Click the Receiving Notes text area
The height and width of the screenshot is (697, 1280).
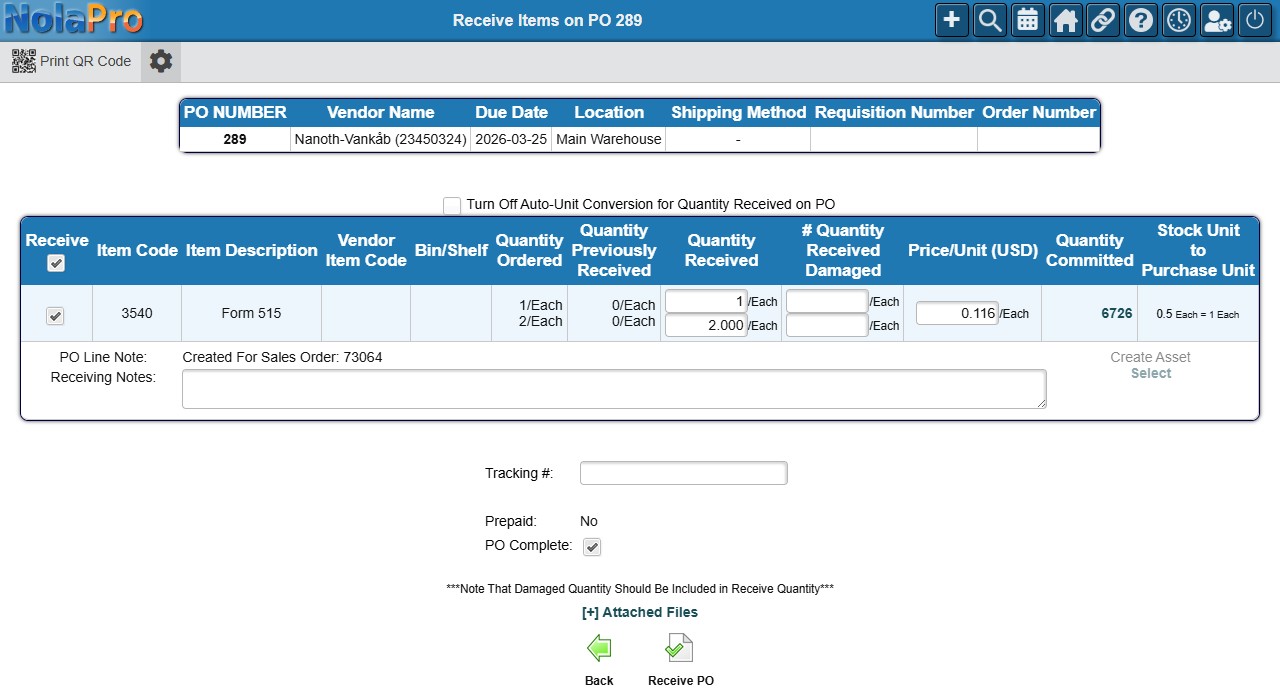pyautogui.click(x=614, y=389)
